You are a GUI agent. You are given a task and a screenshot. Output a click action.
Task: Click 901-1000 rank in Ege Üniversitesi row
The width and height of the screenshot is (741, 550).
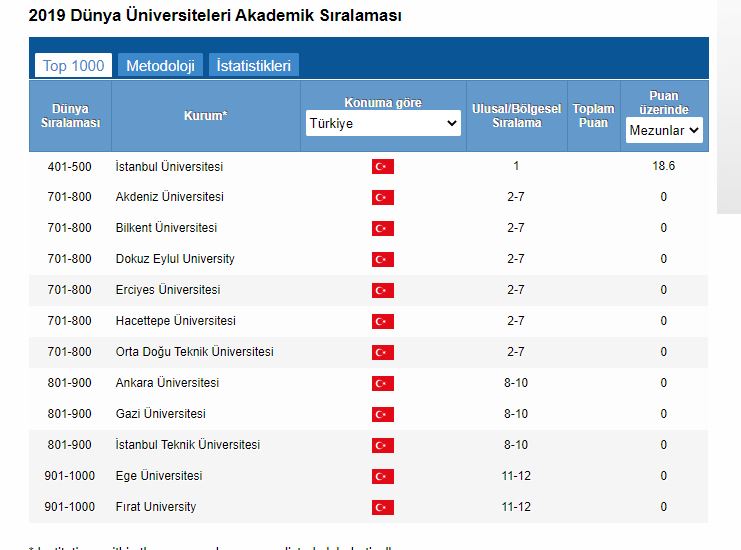point(69,476)
